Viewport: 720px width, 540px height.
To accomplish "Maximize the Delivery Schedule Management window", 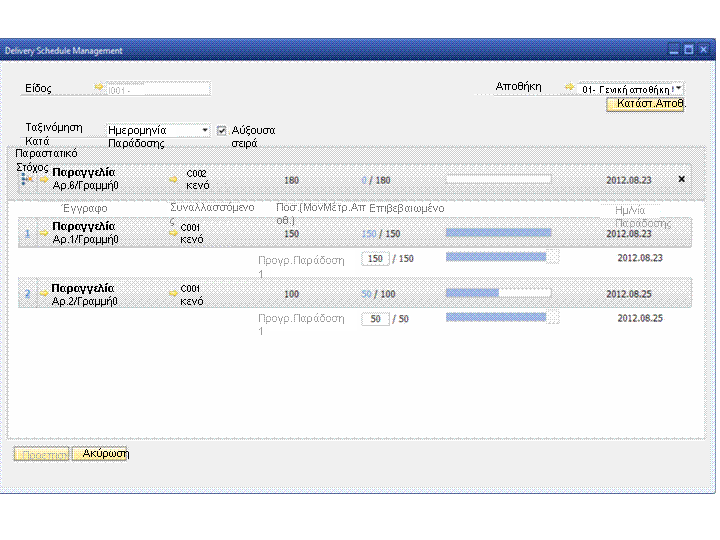I will pos(688,50).
